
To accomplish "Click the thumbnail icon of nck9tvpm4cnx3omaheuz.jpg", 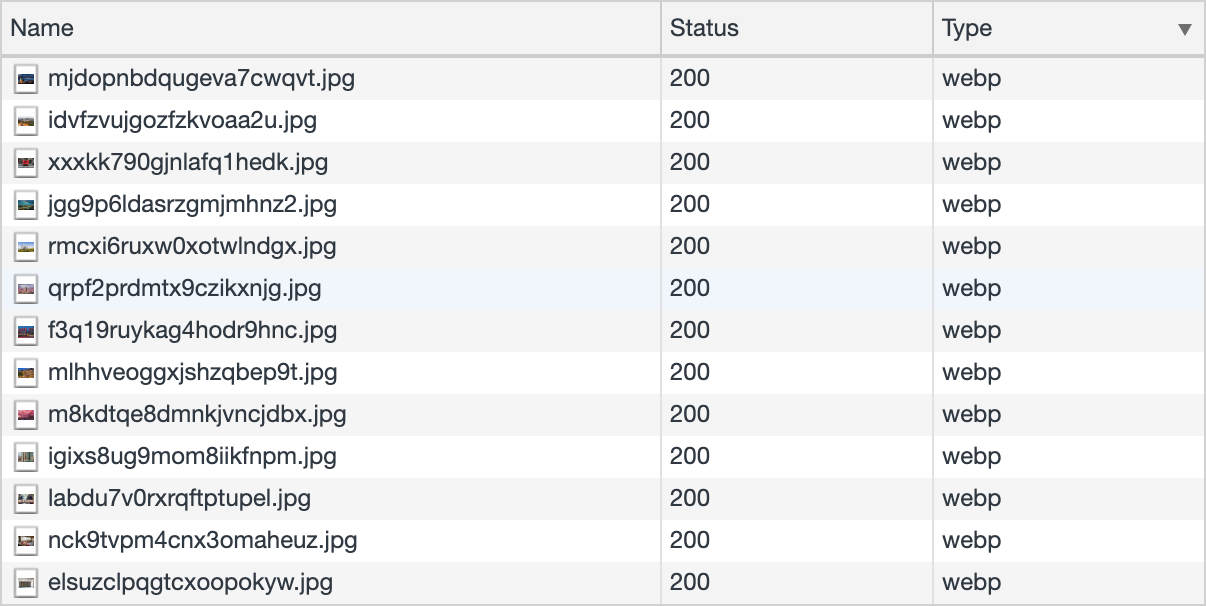I will (x=26, y=541).
